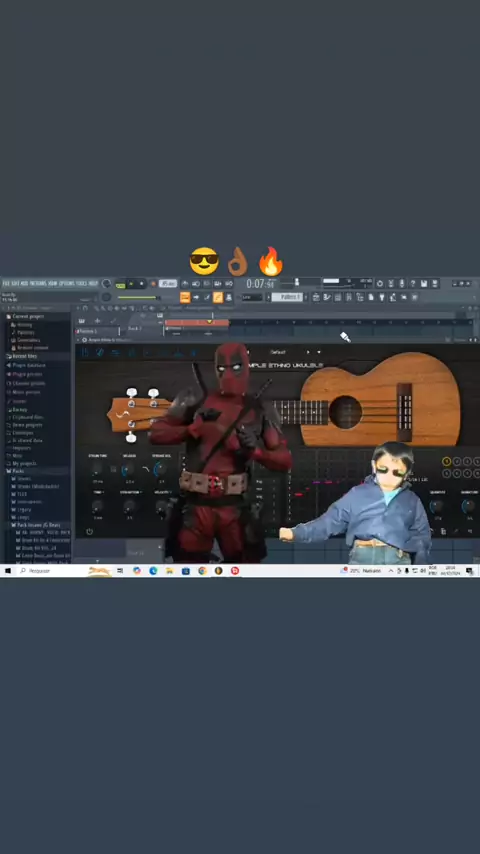This screenshot has width=480, height=854.
Task: Expand the Plugin presets folder
Action: [25, 374]
